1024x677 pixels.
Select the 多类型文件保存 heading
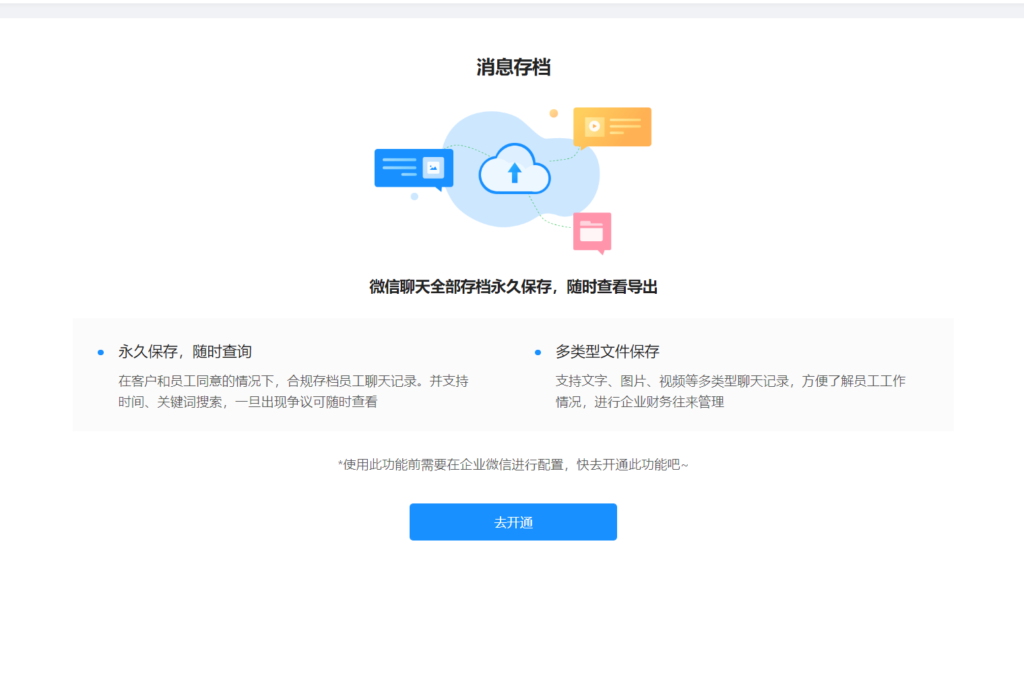click(607, 352)
